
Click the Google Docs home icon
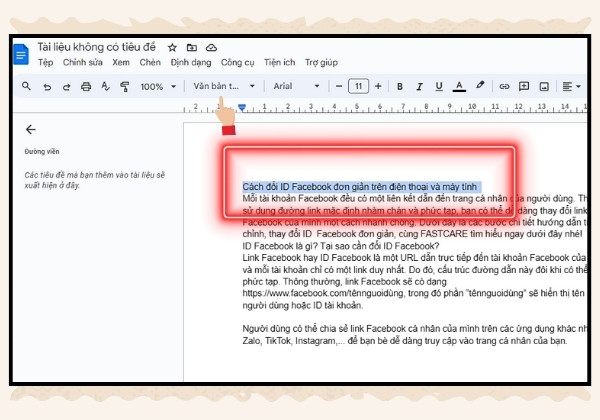[21, 54]
